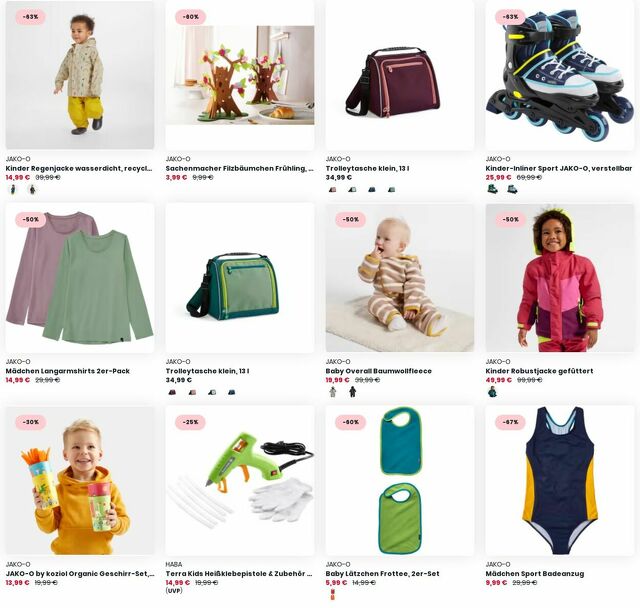Open Sachenmacher Filzbäumchen Frühling product title

click(240, 168)
